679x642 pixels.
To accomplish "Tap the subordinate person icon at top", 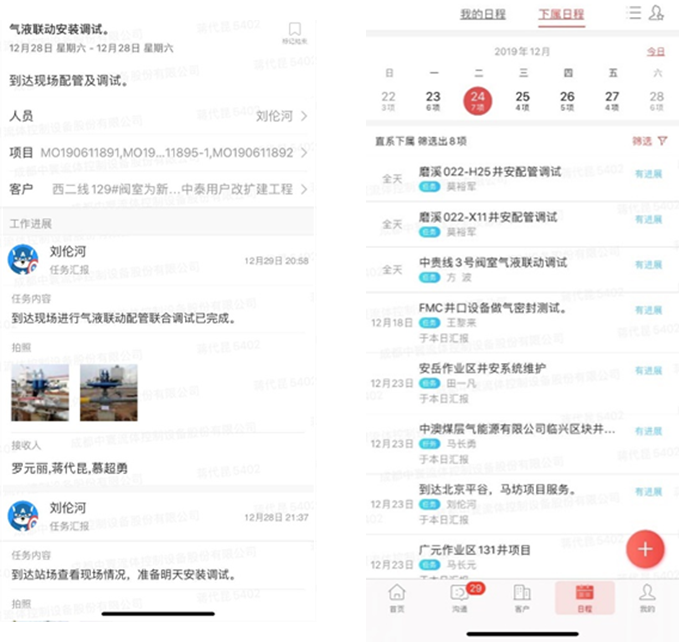I will [656, 13].
